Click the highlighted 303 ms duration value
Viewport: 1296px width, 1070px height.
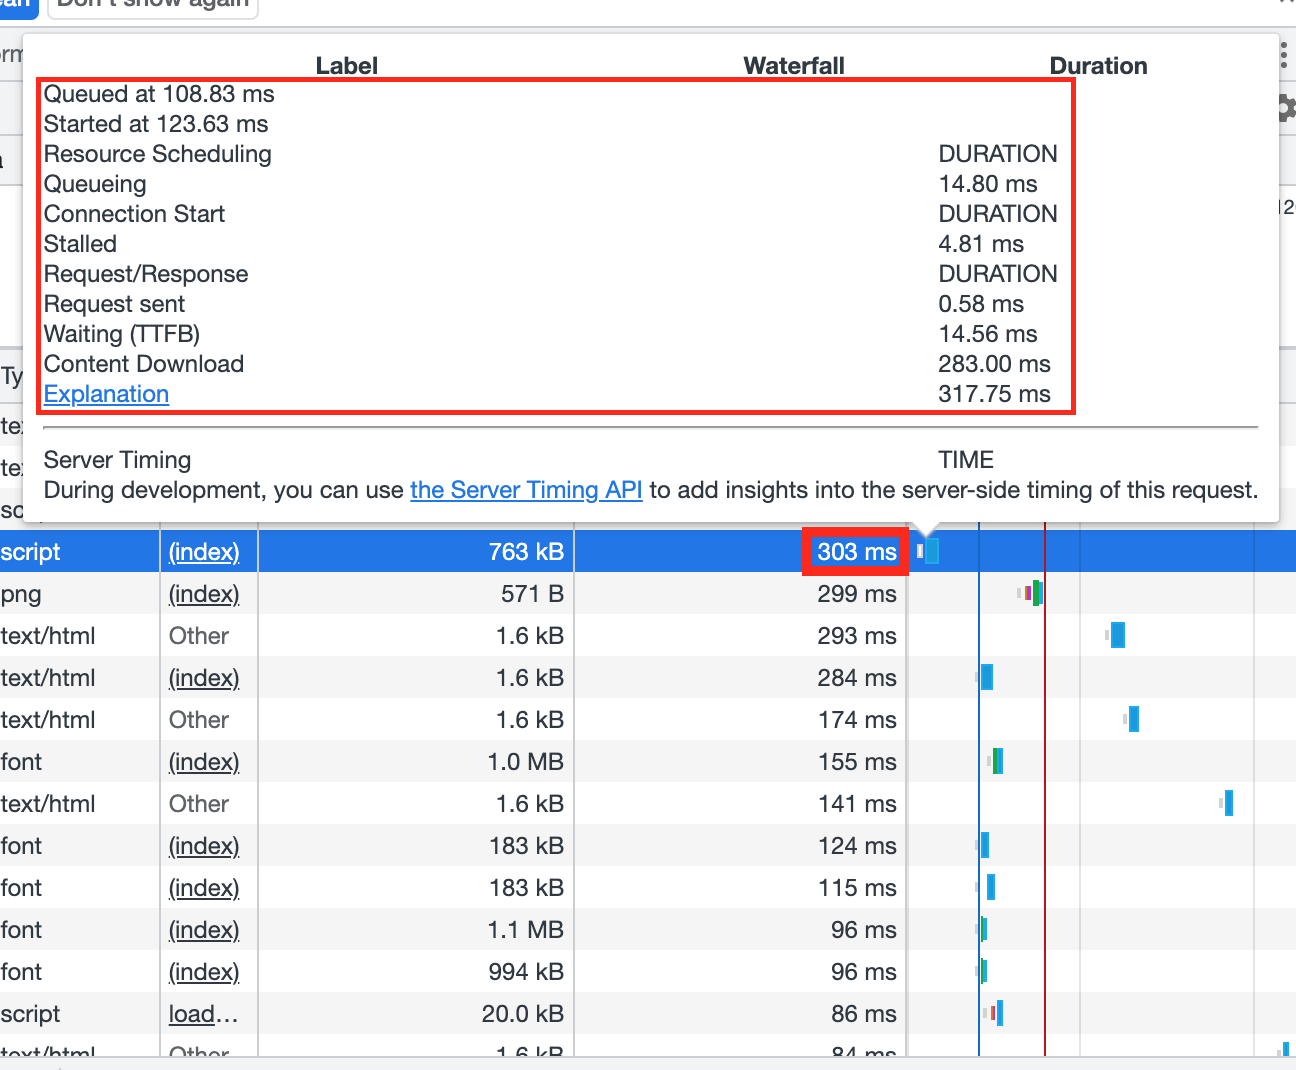855,551
